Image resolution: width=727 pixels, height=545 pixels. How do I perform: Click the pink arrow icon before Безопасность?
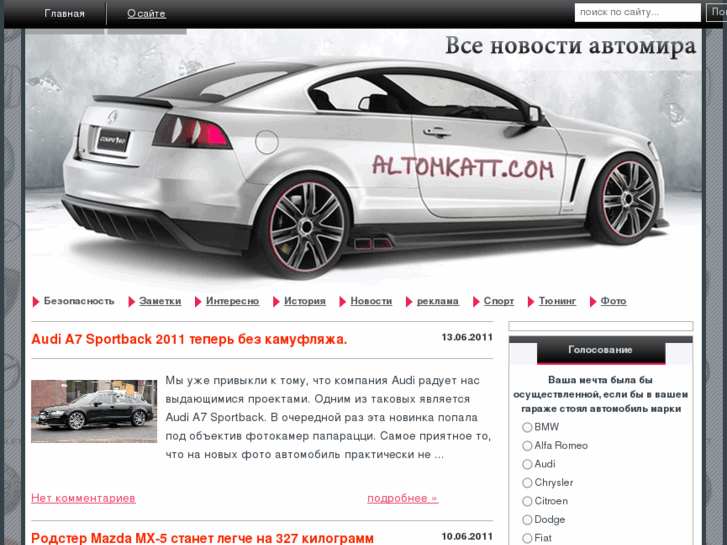pyautogui.click(x=36, y=301)
